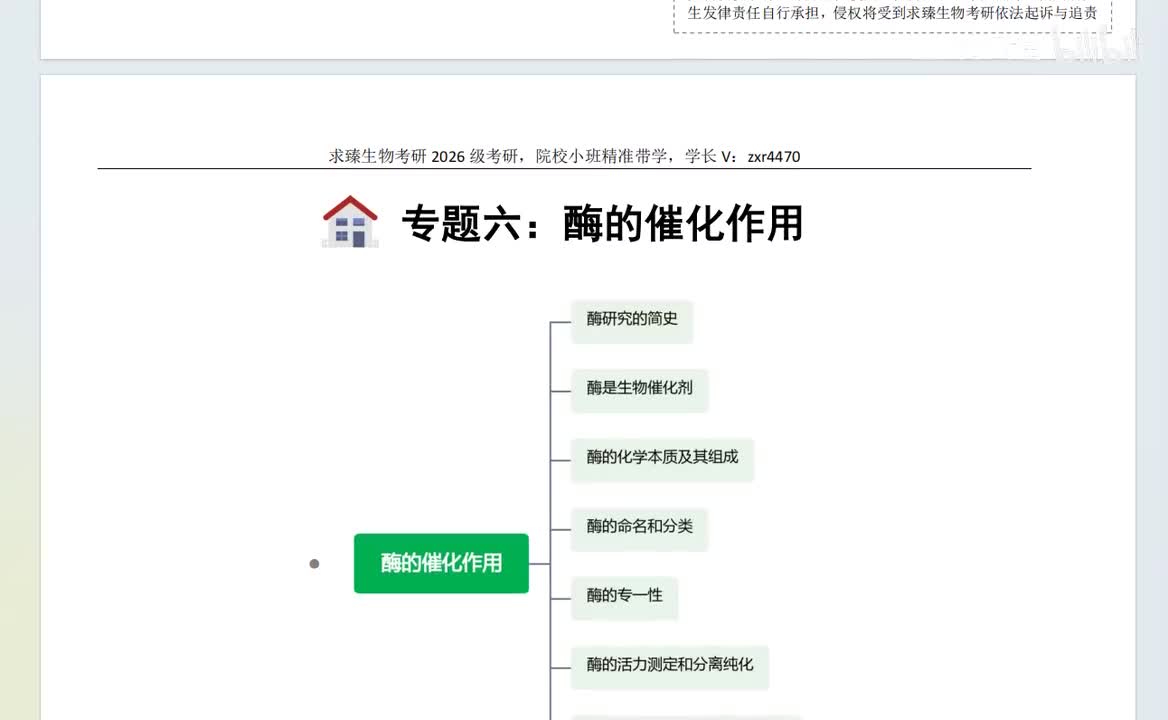
Task: Click the 酶的命名和分类 node
Action: tap(639, 529)
